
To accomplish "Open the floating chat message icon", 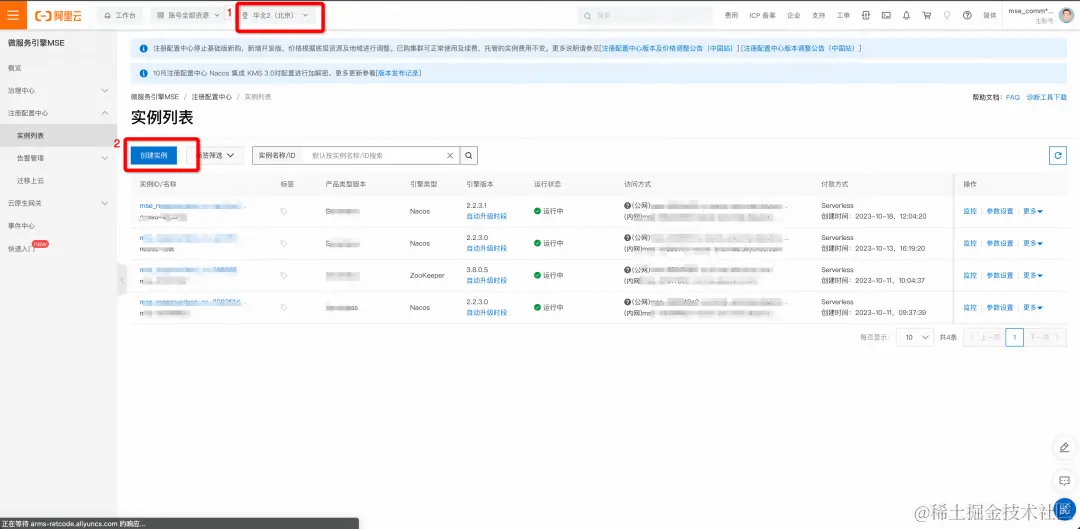I will coord(1064,480).
